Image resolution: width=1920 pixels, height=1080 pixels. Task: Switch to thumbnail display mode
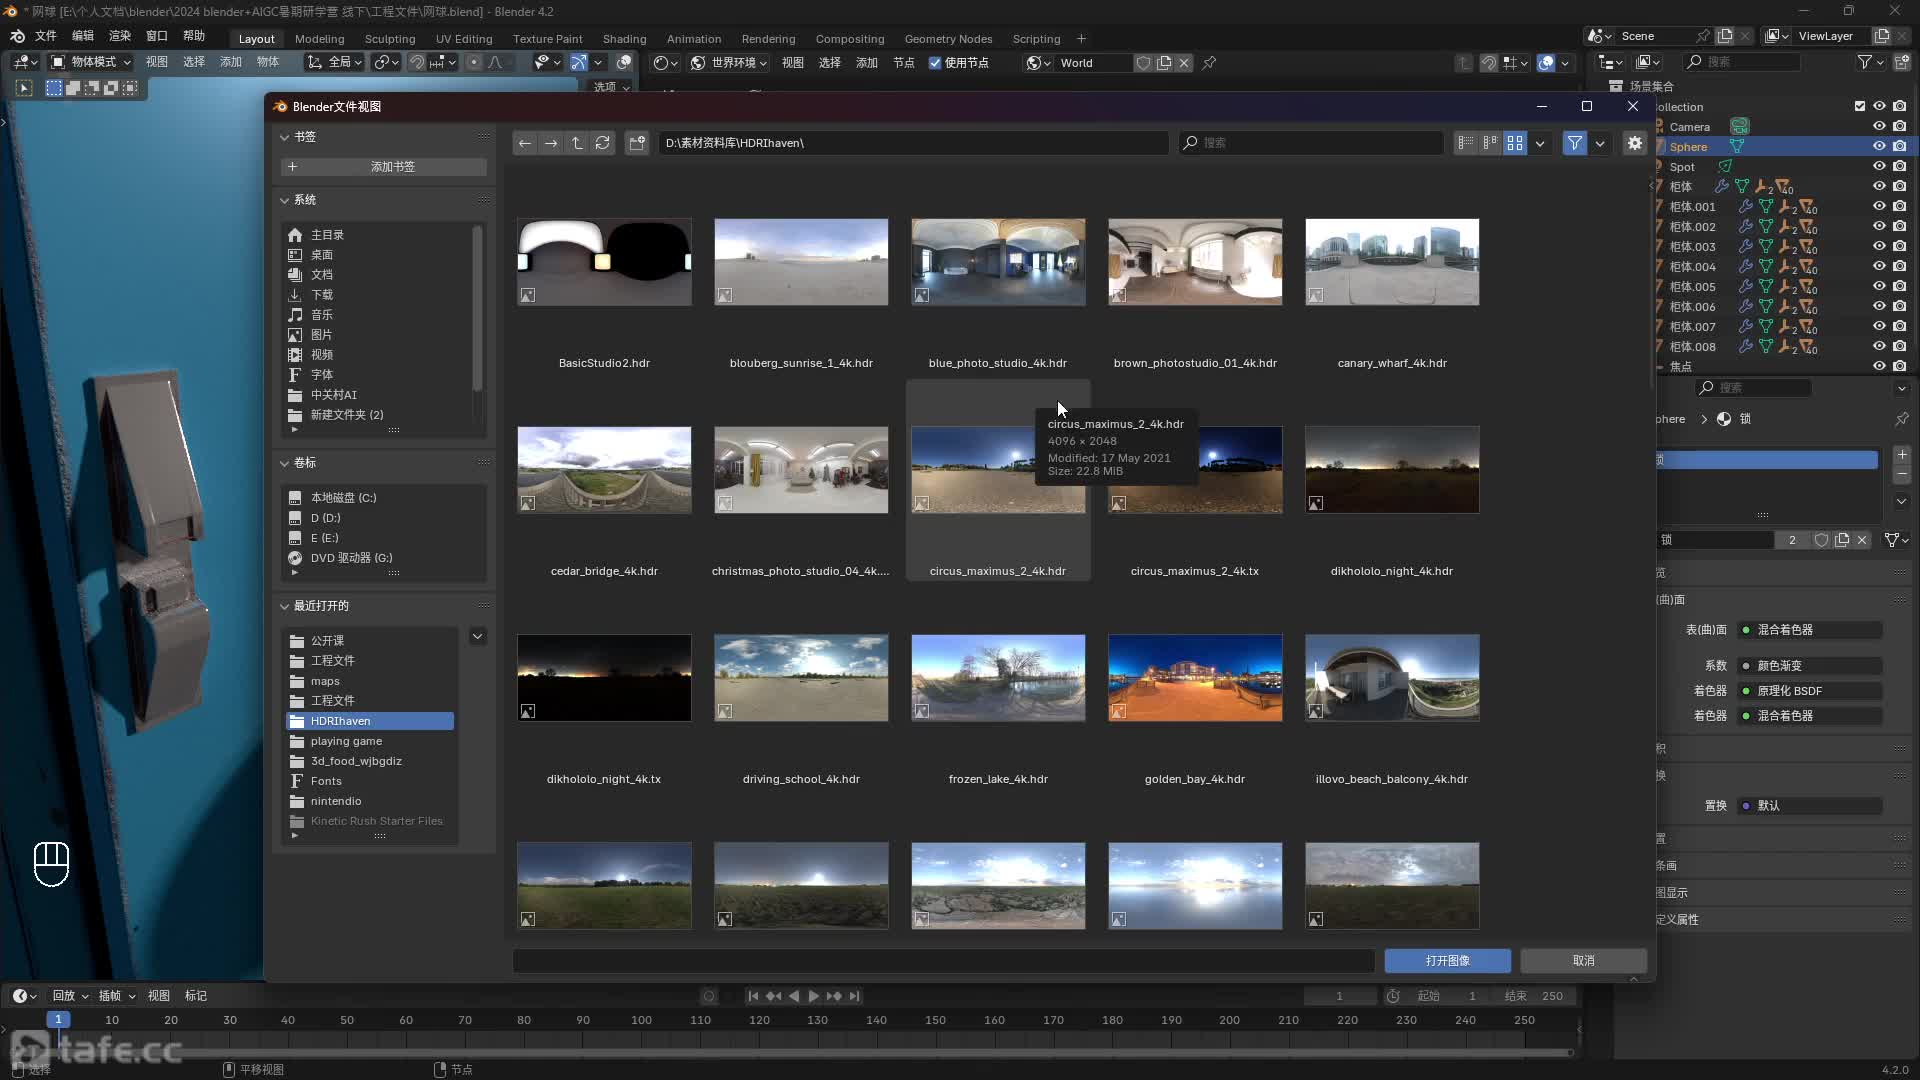(x=1515, y=143)
